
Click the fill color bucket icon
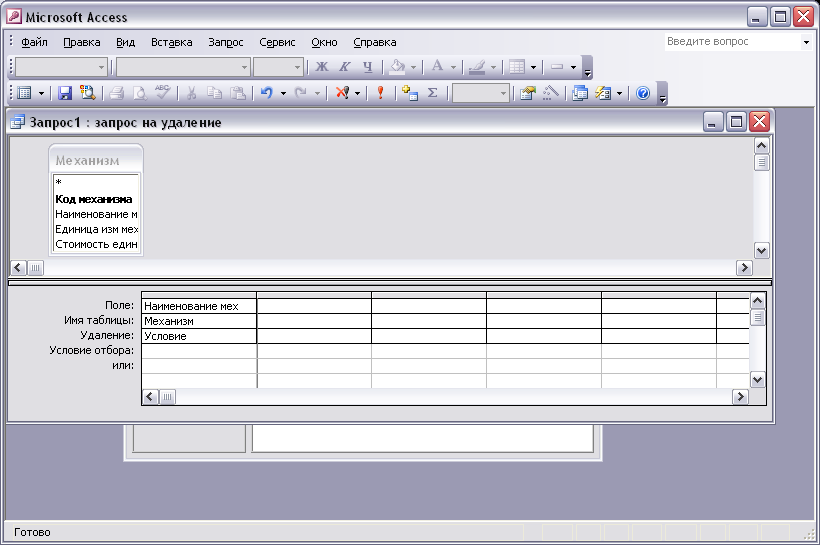[398, 67]
